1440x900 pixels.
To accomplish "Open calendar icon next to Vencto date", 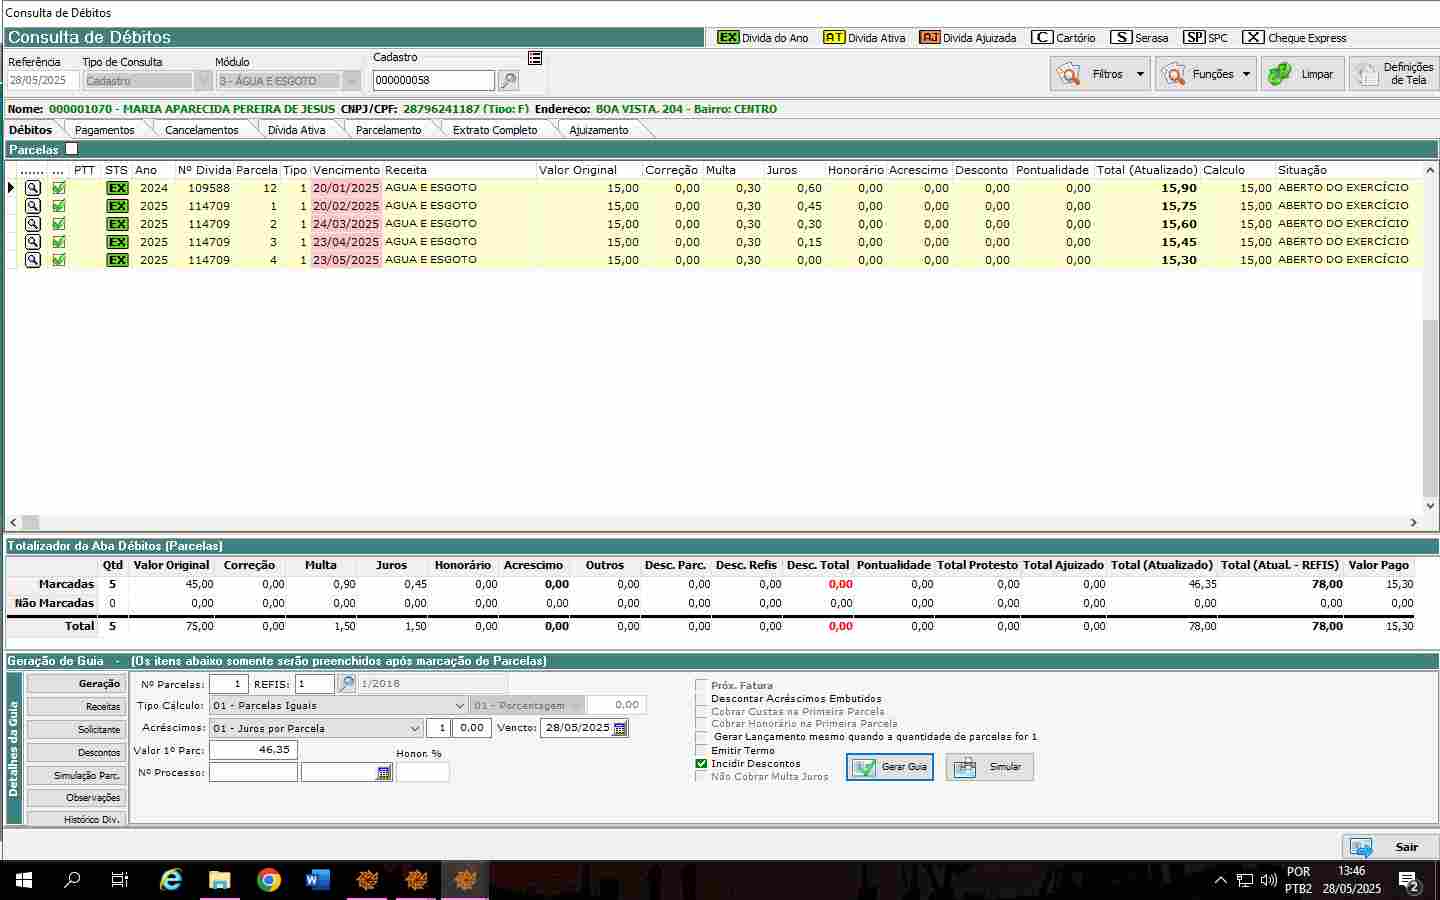I will (x=620, y=729).
